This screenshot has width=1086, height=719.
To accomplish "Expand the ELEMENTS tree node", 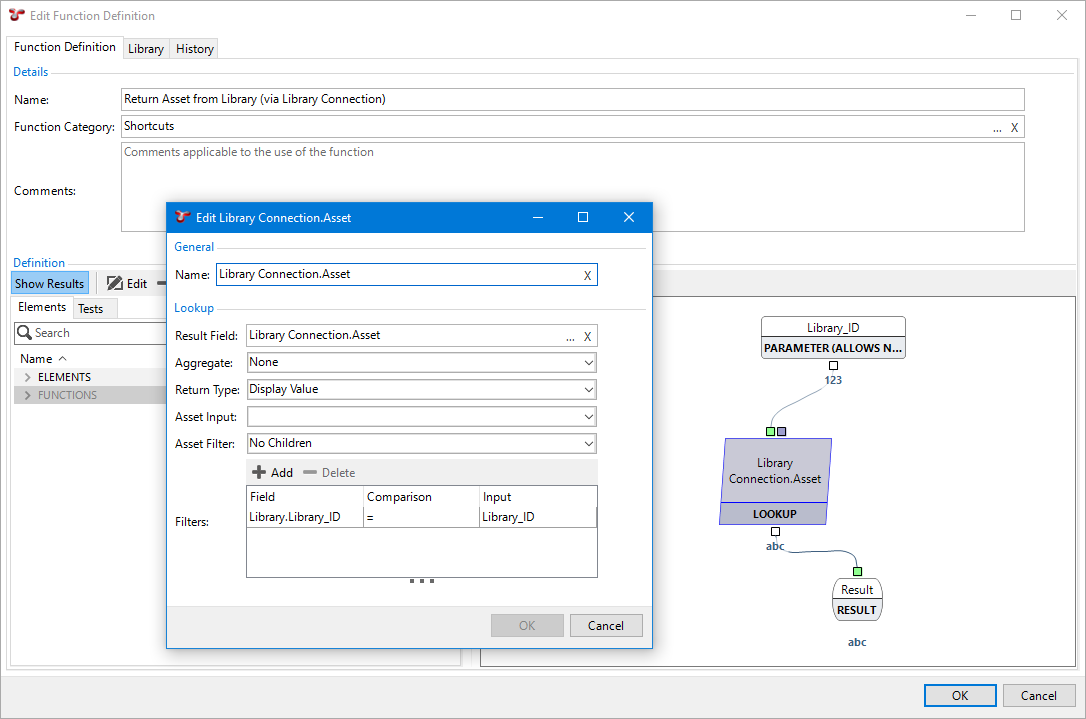I will [x=27, y=377].
